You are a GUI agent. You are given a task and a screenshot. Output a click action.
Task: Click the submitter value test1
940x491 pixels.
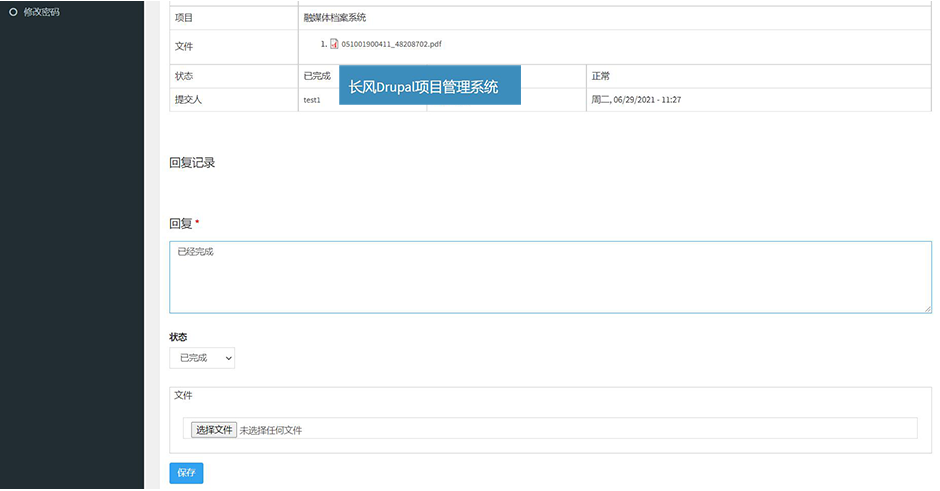[x=312, y=100]
